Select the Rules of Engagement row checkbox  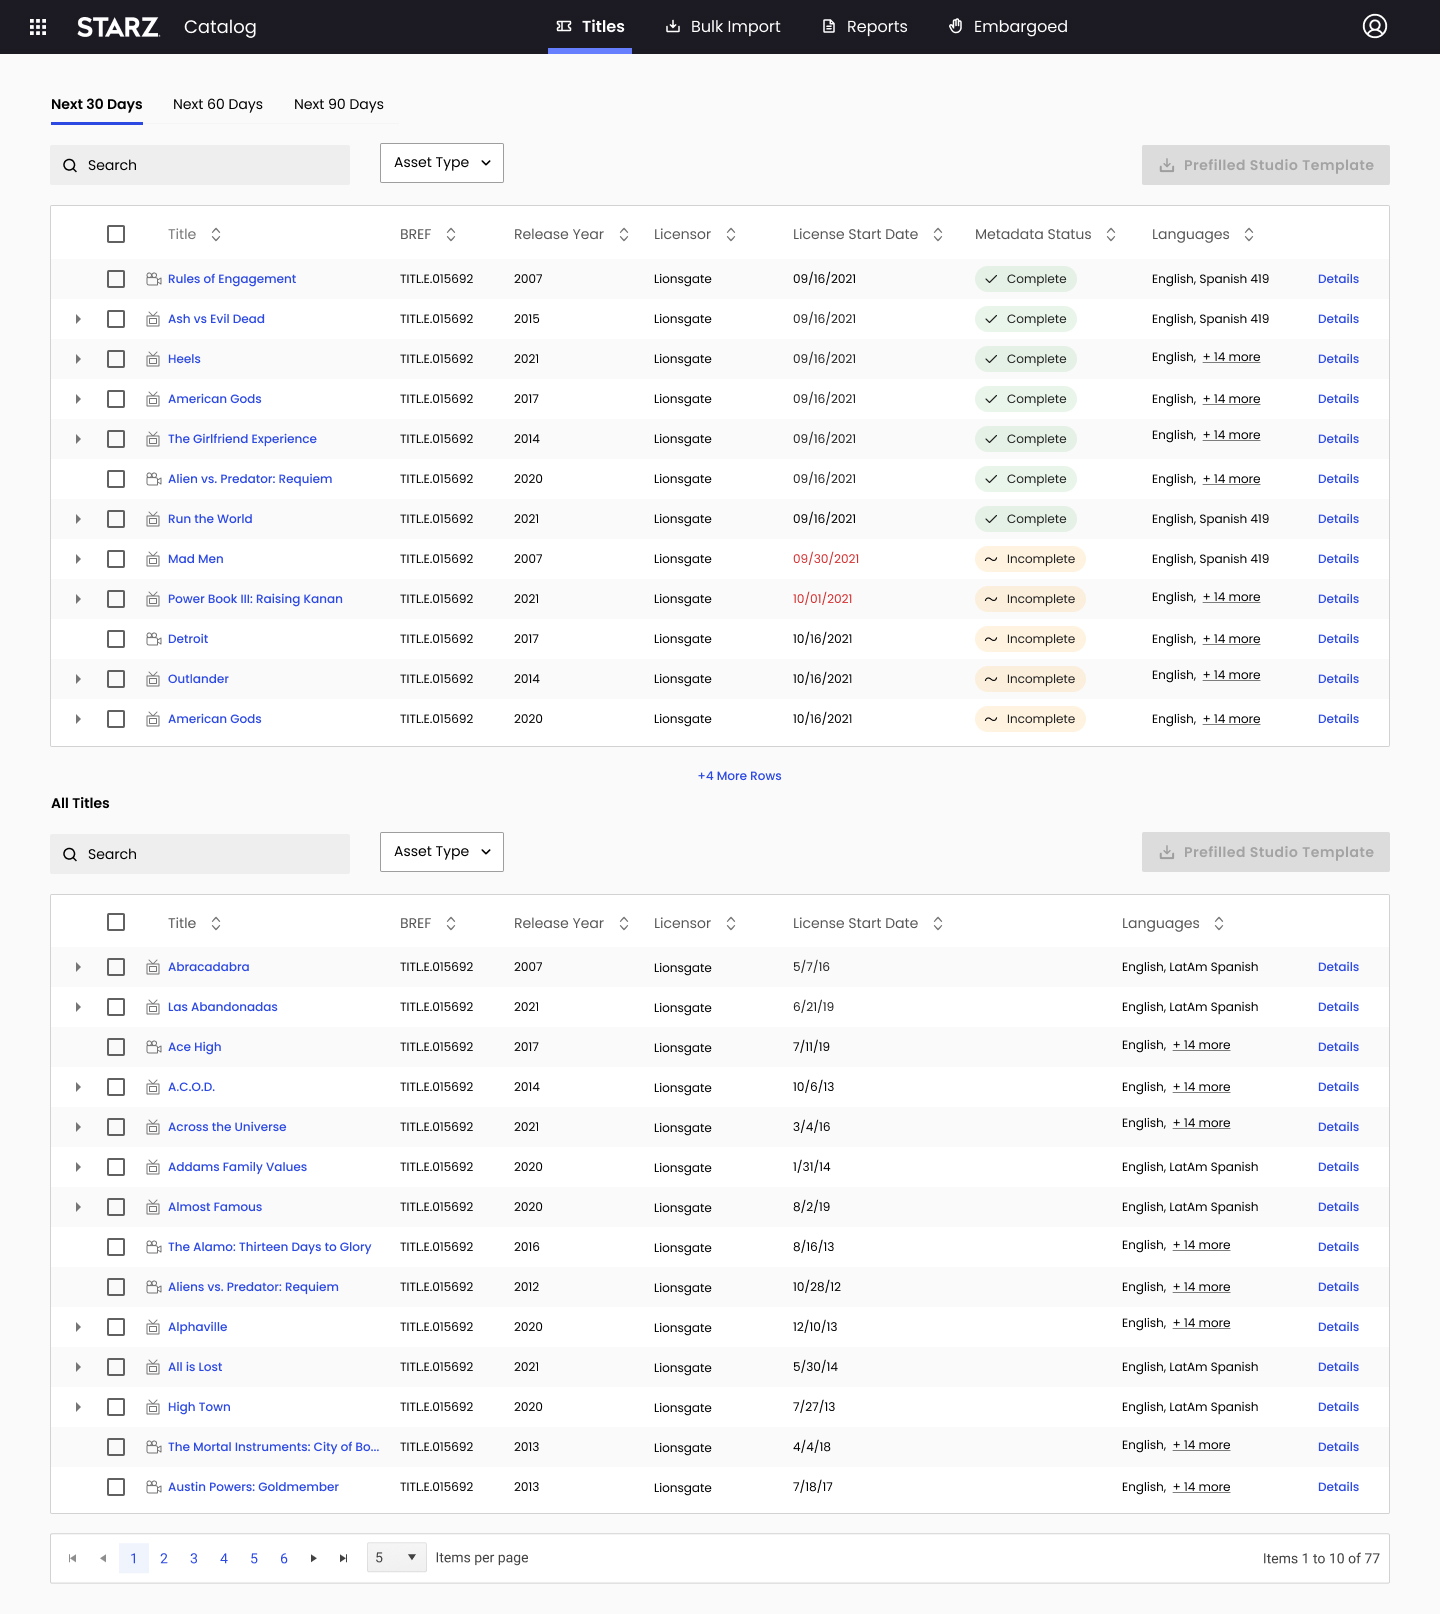click(x=116, y=279)
